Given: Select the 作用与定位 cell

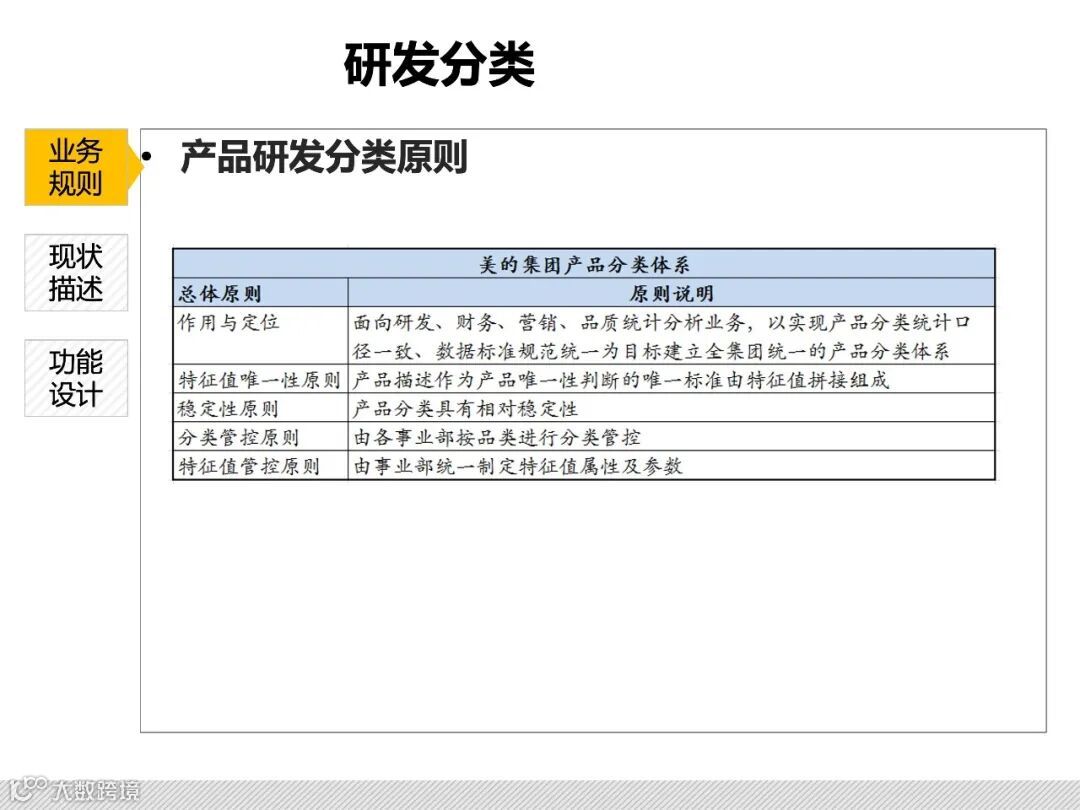Looking at the screenshot, I should coord(261,336).
